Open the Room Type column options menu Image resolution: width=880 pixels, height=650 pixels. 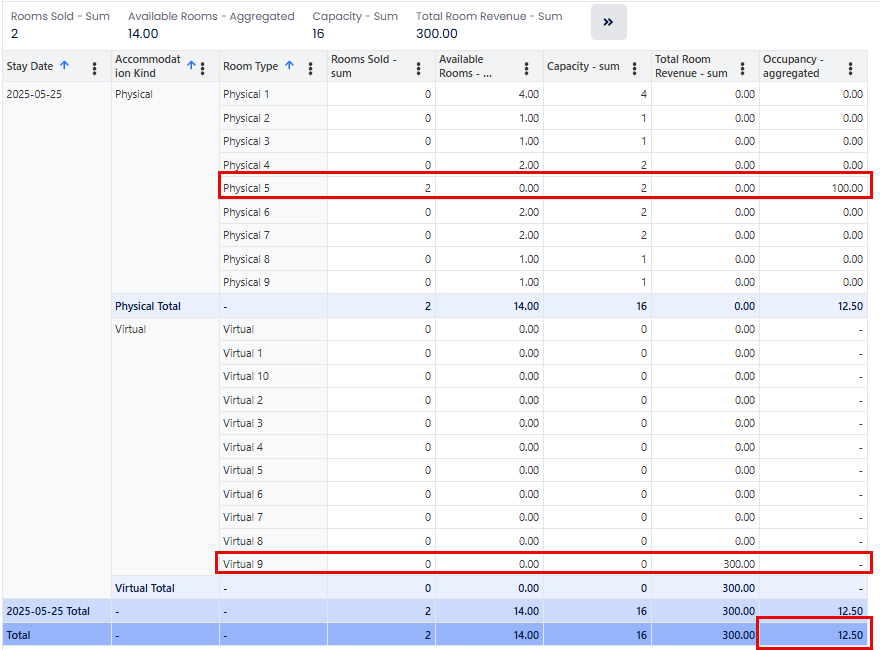coord(311,68)
